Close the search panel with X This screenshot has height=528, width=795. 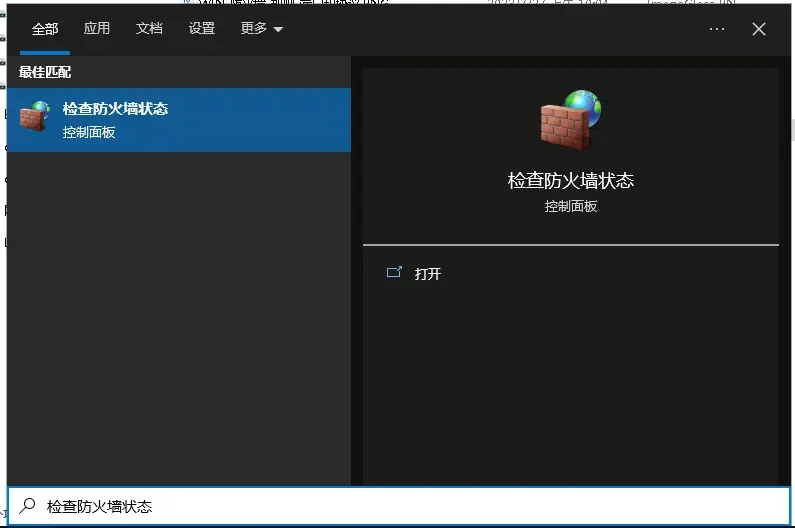click(x=759, y=29)
